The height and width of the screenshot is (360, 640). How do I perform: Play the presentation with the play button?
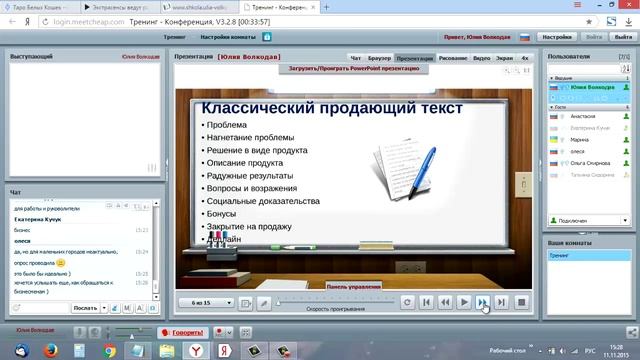point(464,302)
